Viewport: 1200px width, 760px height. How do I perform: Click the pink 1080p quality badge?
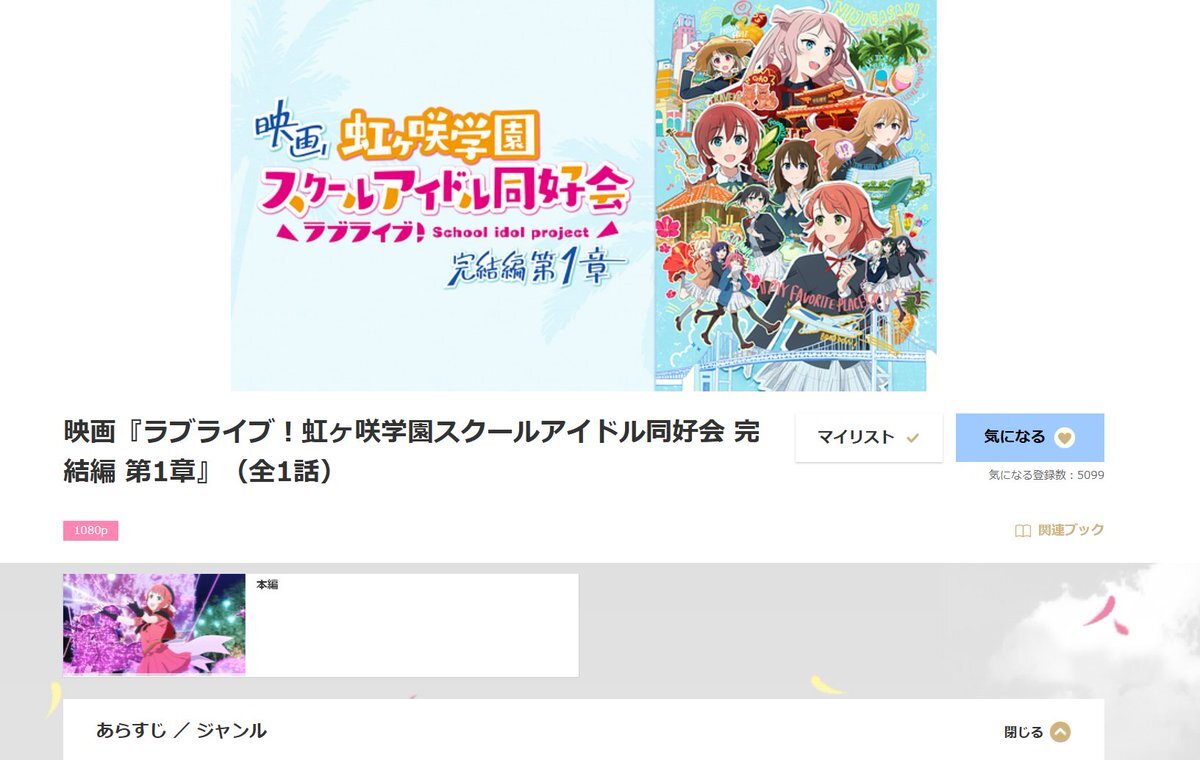91,531
